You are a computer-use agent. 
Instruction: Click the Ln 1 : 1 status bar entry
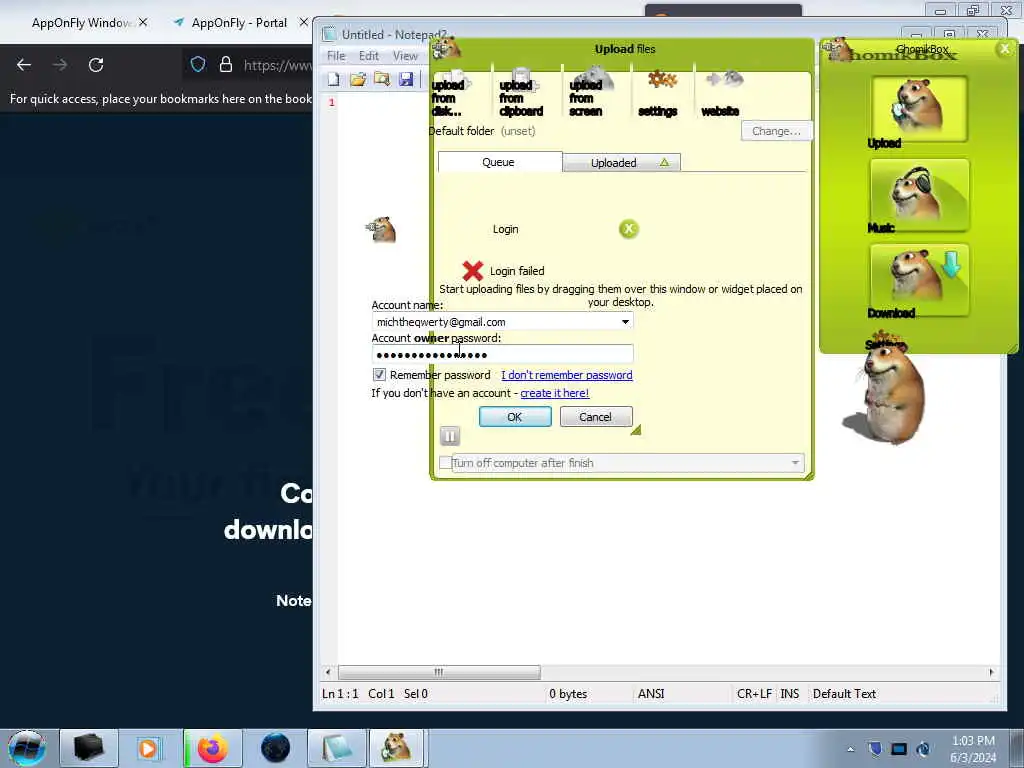(340, 694)
